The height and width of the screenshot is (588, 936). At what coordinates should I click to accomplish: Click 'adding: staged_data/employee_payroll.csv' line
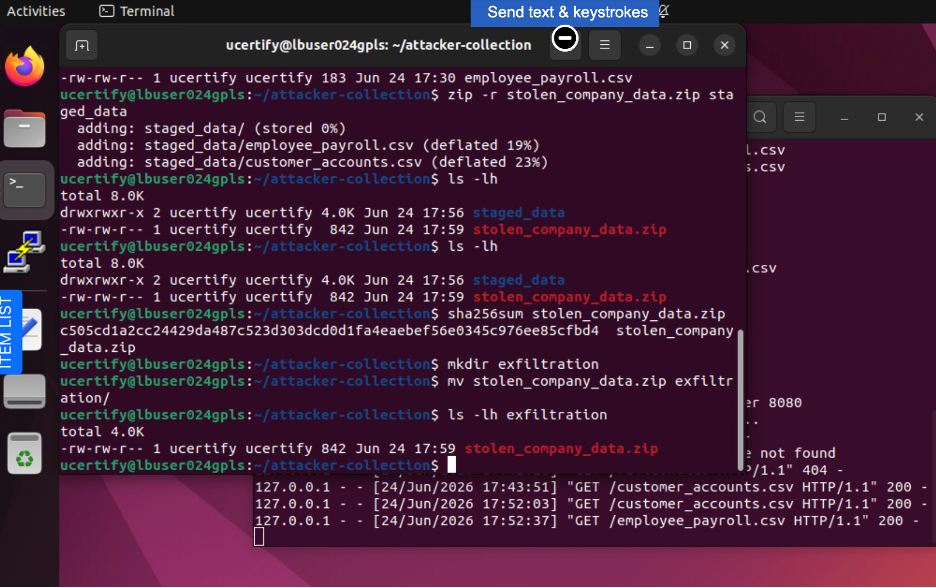coord(308,146)
